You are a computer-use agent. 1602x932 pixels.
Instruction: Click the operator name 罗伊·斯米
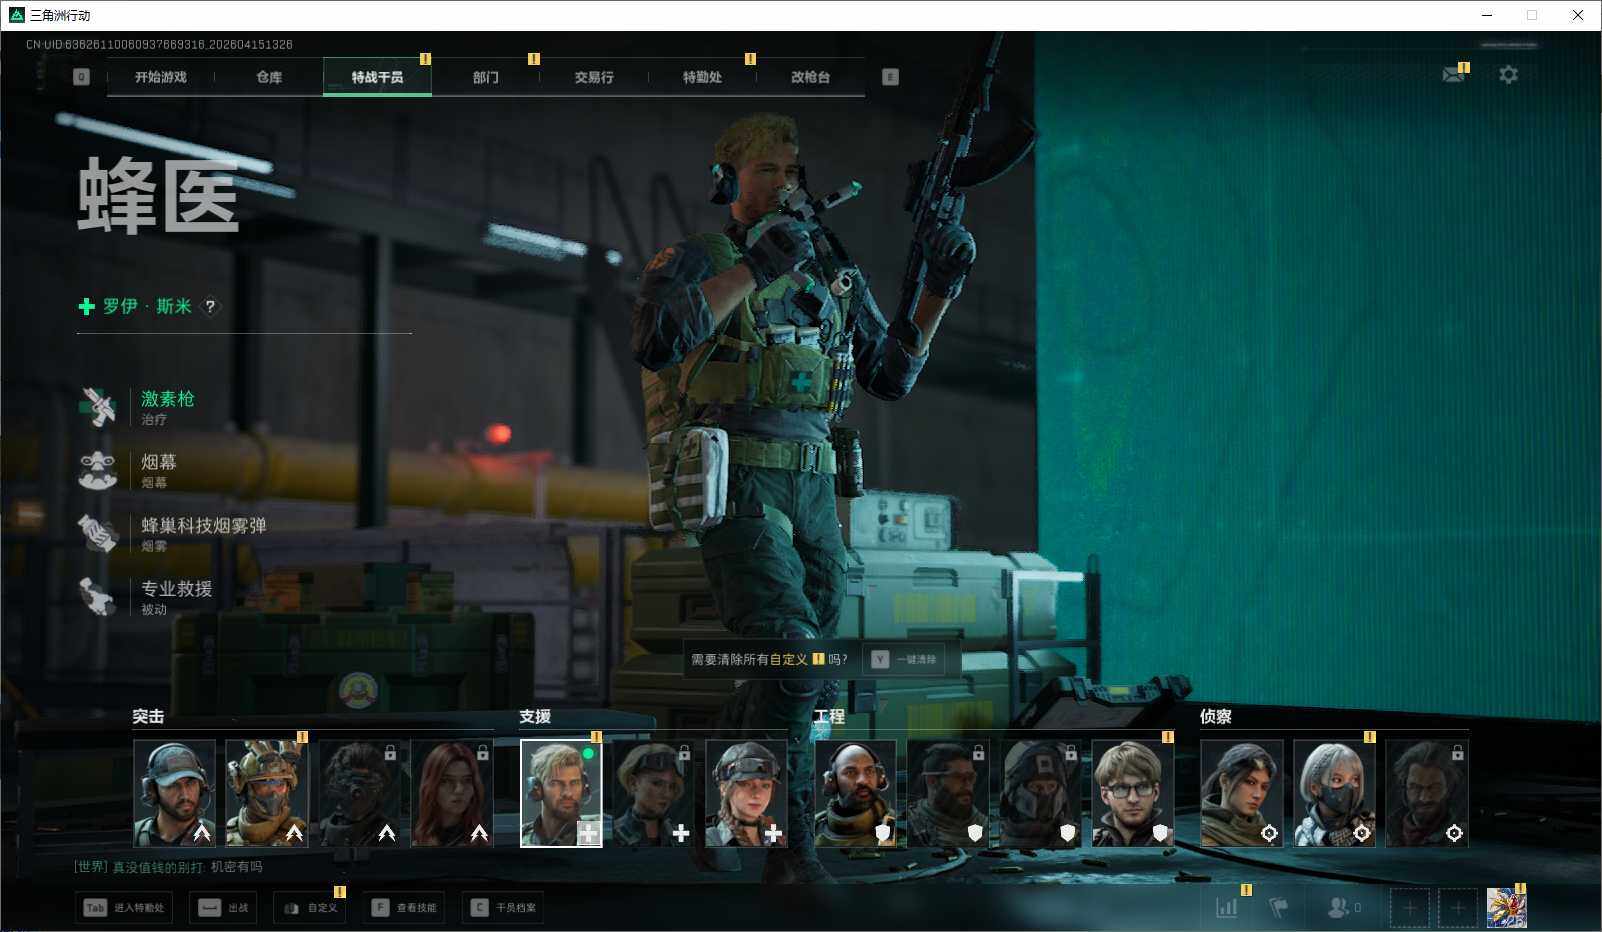point(147,306)
